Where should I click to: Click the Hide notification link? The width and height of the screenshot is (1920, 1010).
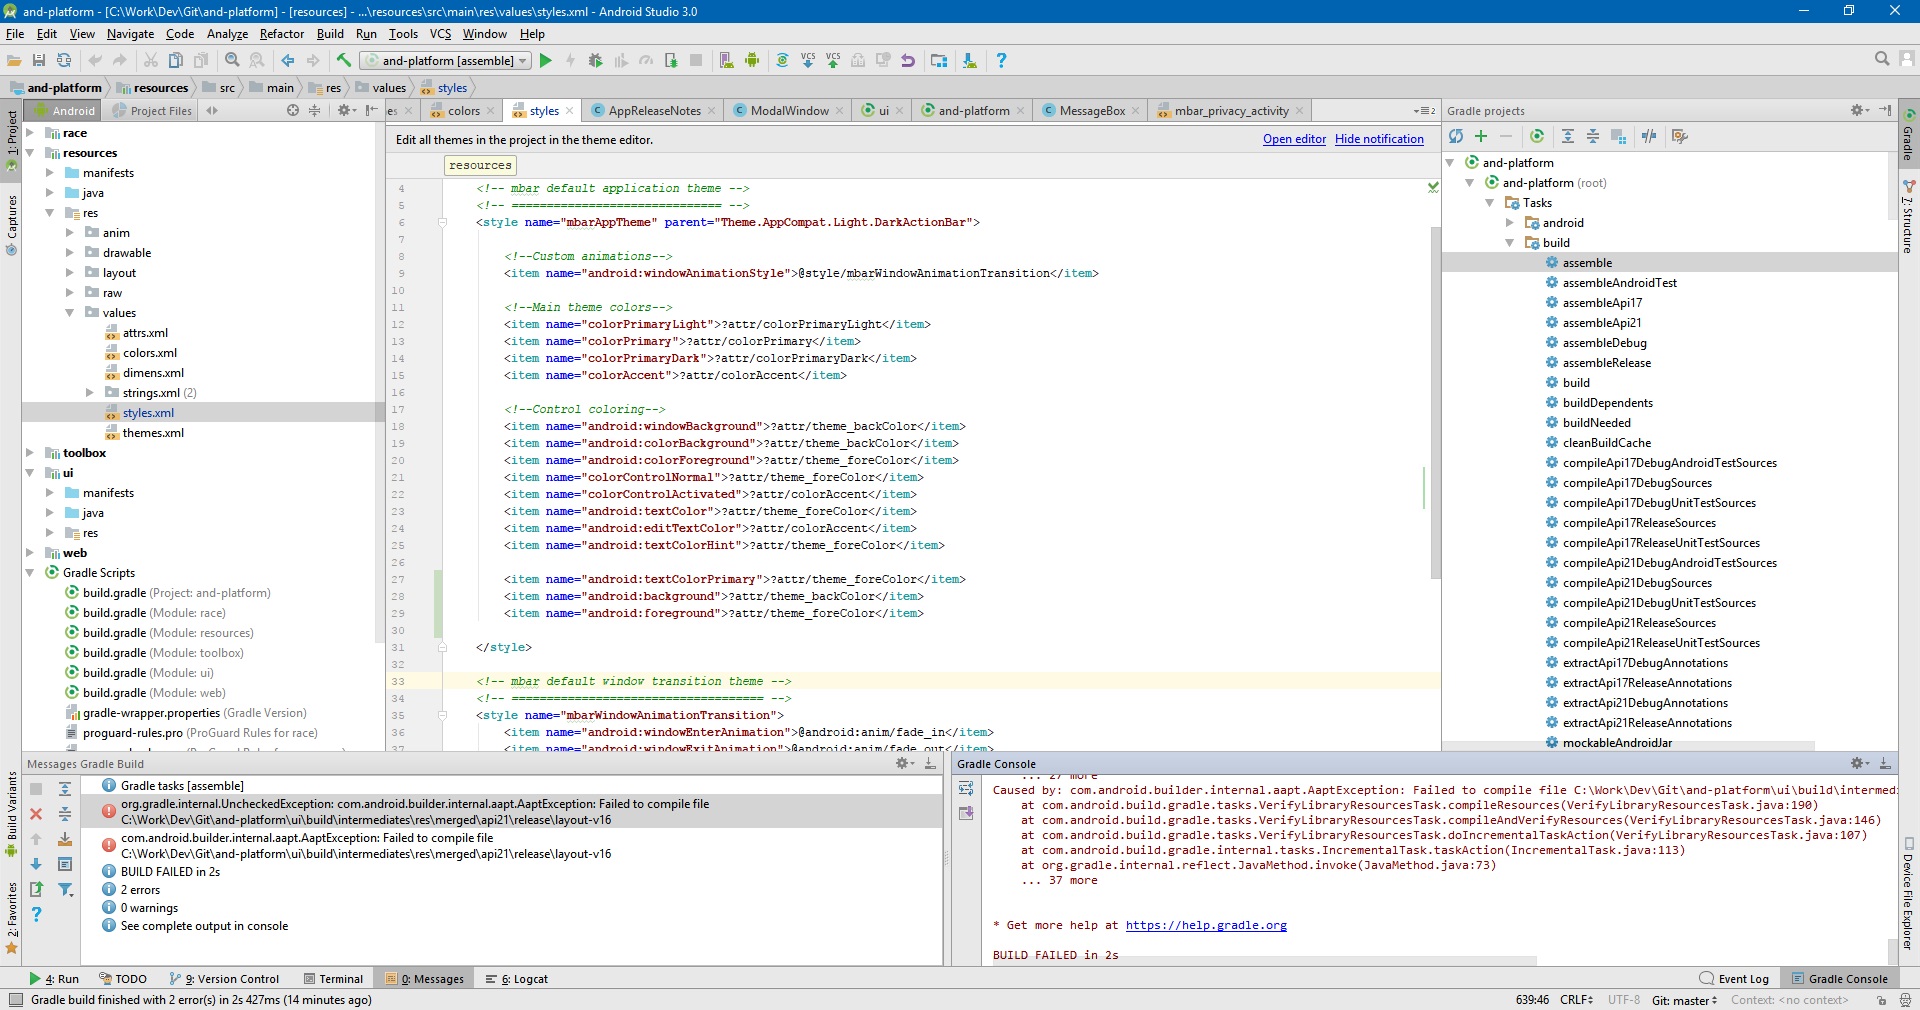[x=1379, y=140]
